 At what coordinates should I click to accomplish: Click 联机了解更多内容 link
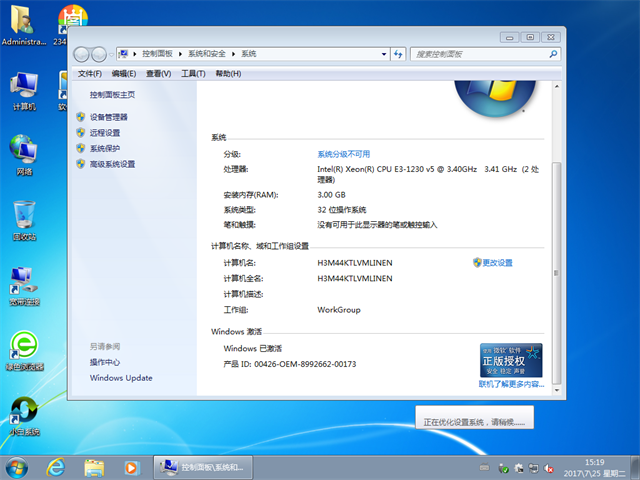click(x=511, y=384)
